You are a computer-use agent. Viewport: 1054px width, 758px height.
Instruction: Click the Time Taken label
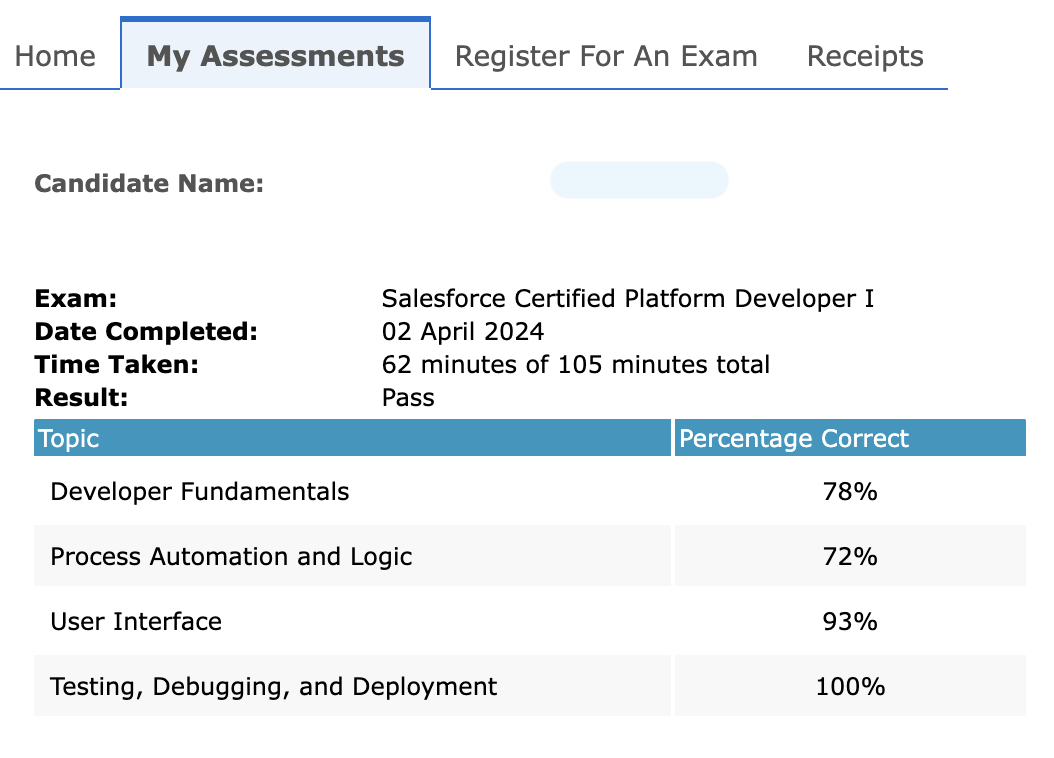click(x=116, y=365)
